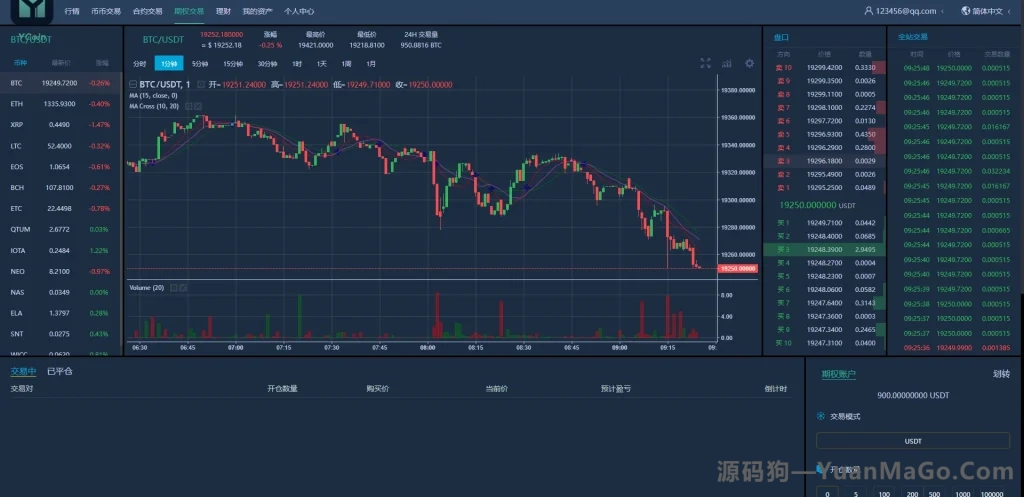Select IOTA row in coin list
Screen dimensions: 1024x497
[x=61, y=250]
